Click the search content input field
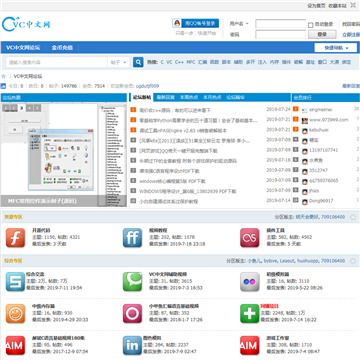360x360 pixels. pos(57,62)
